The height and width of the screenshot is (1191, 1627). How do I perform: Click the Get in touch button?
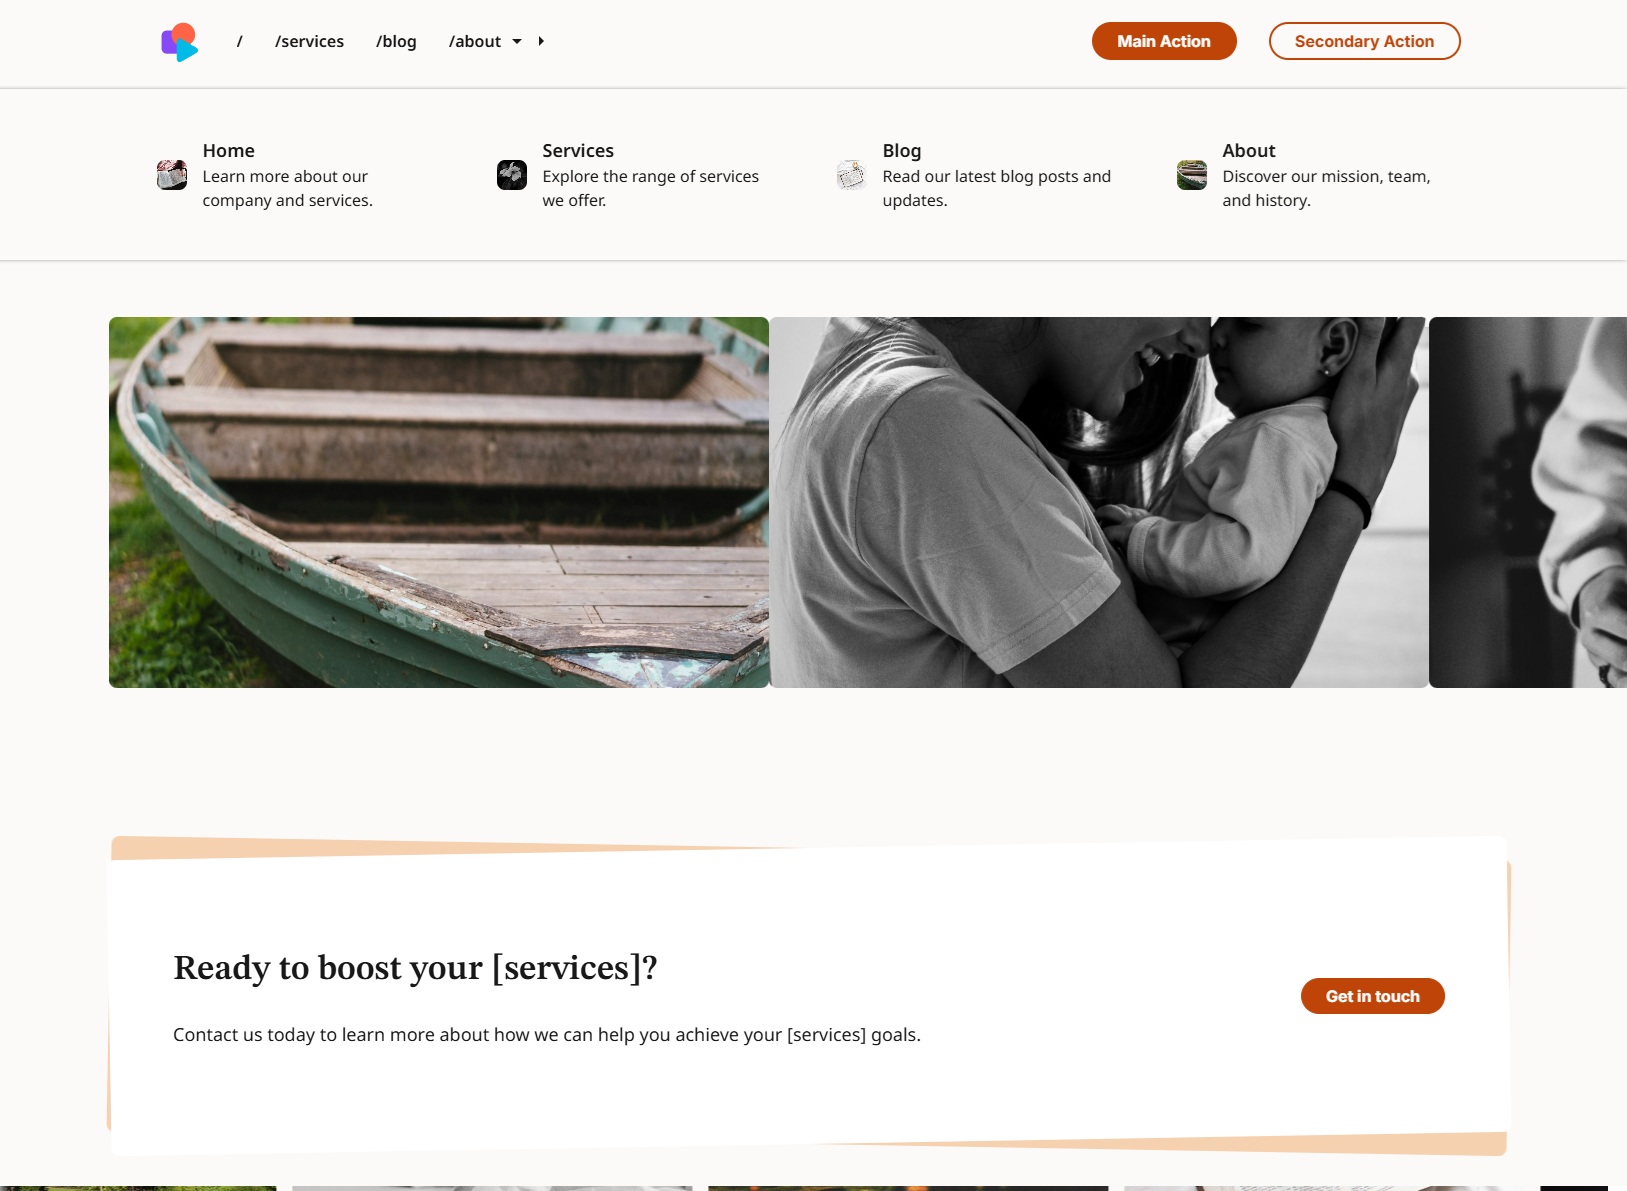(x=1372, y=996)
